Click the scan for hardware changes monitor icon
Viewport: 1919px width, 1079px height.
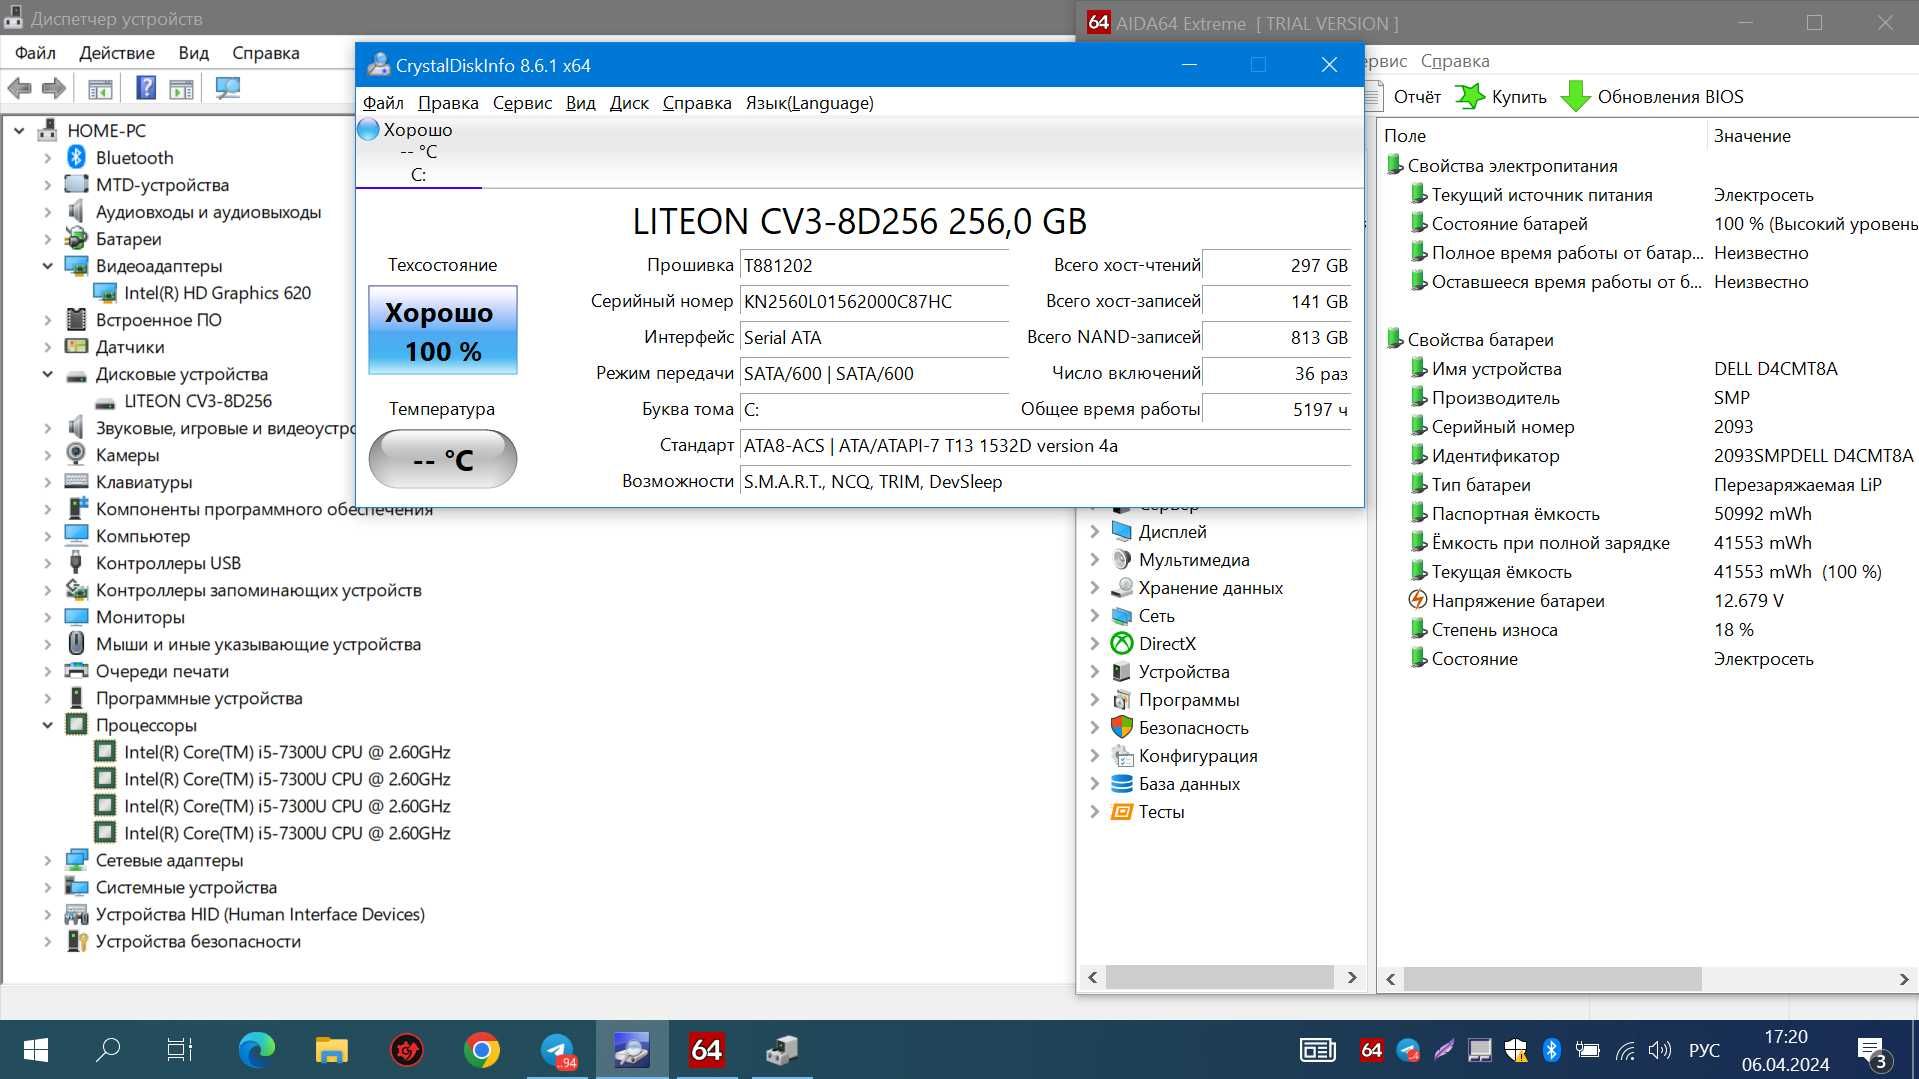228,88
